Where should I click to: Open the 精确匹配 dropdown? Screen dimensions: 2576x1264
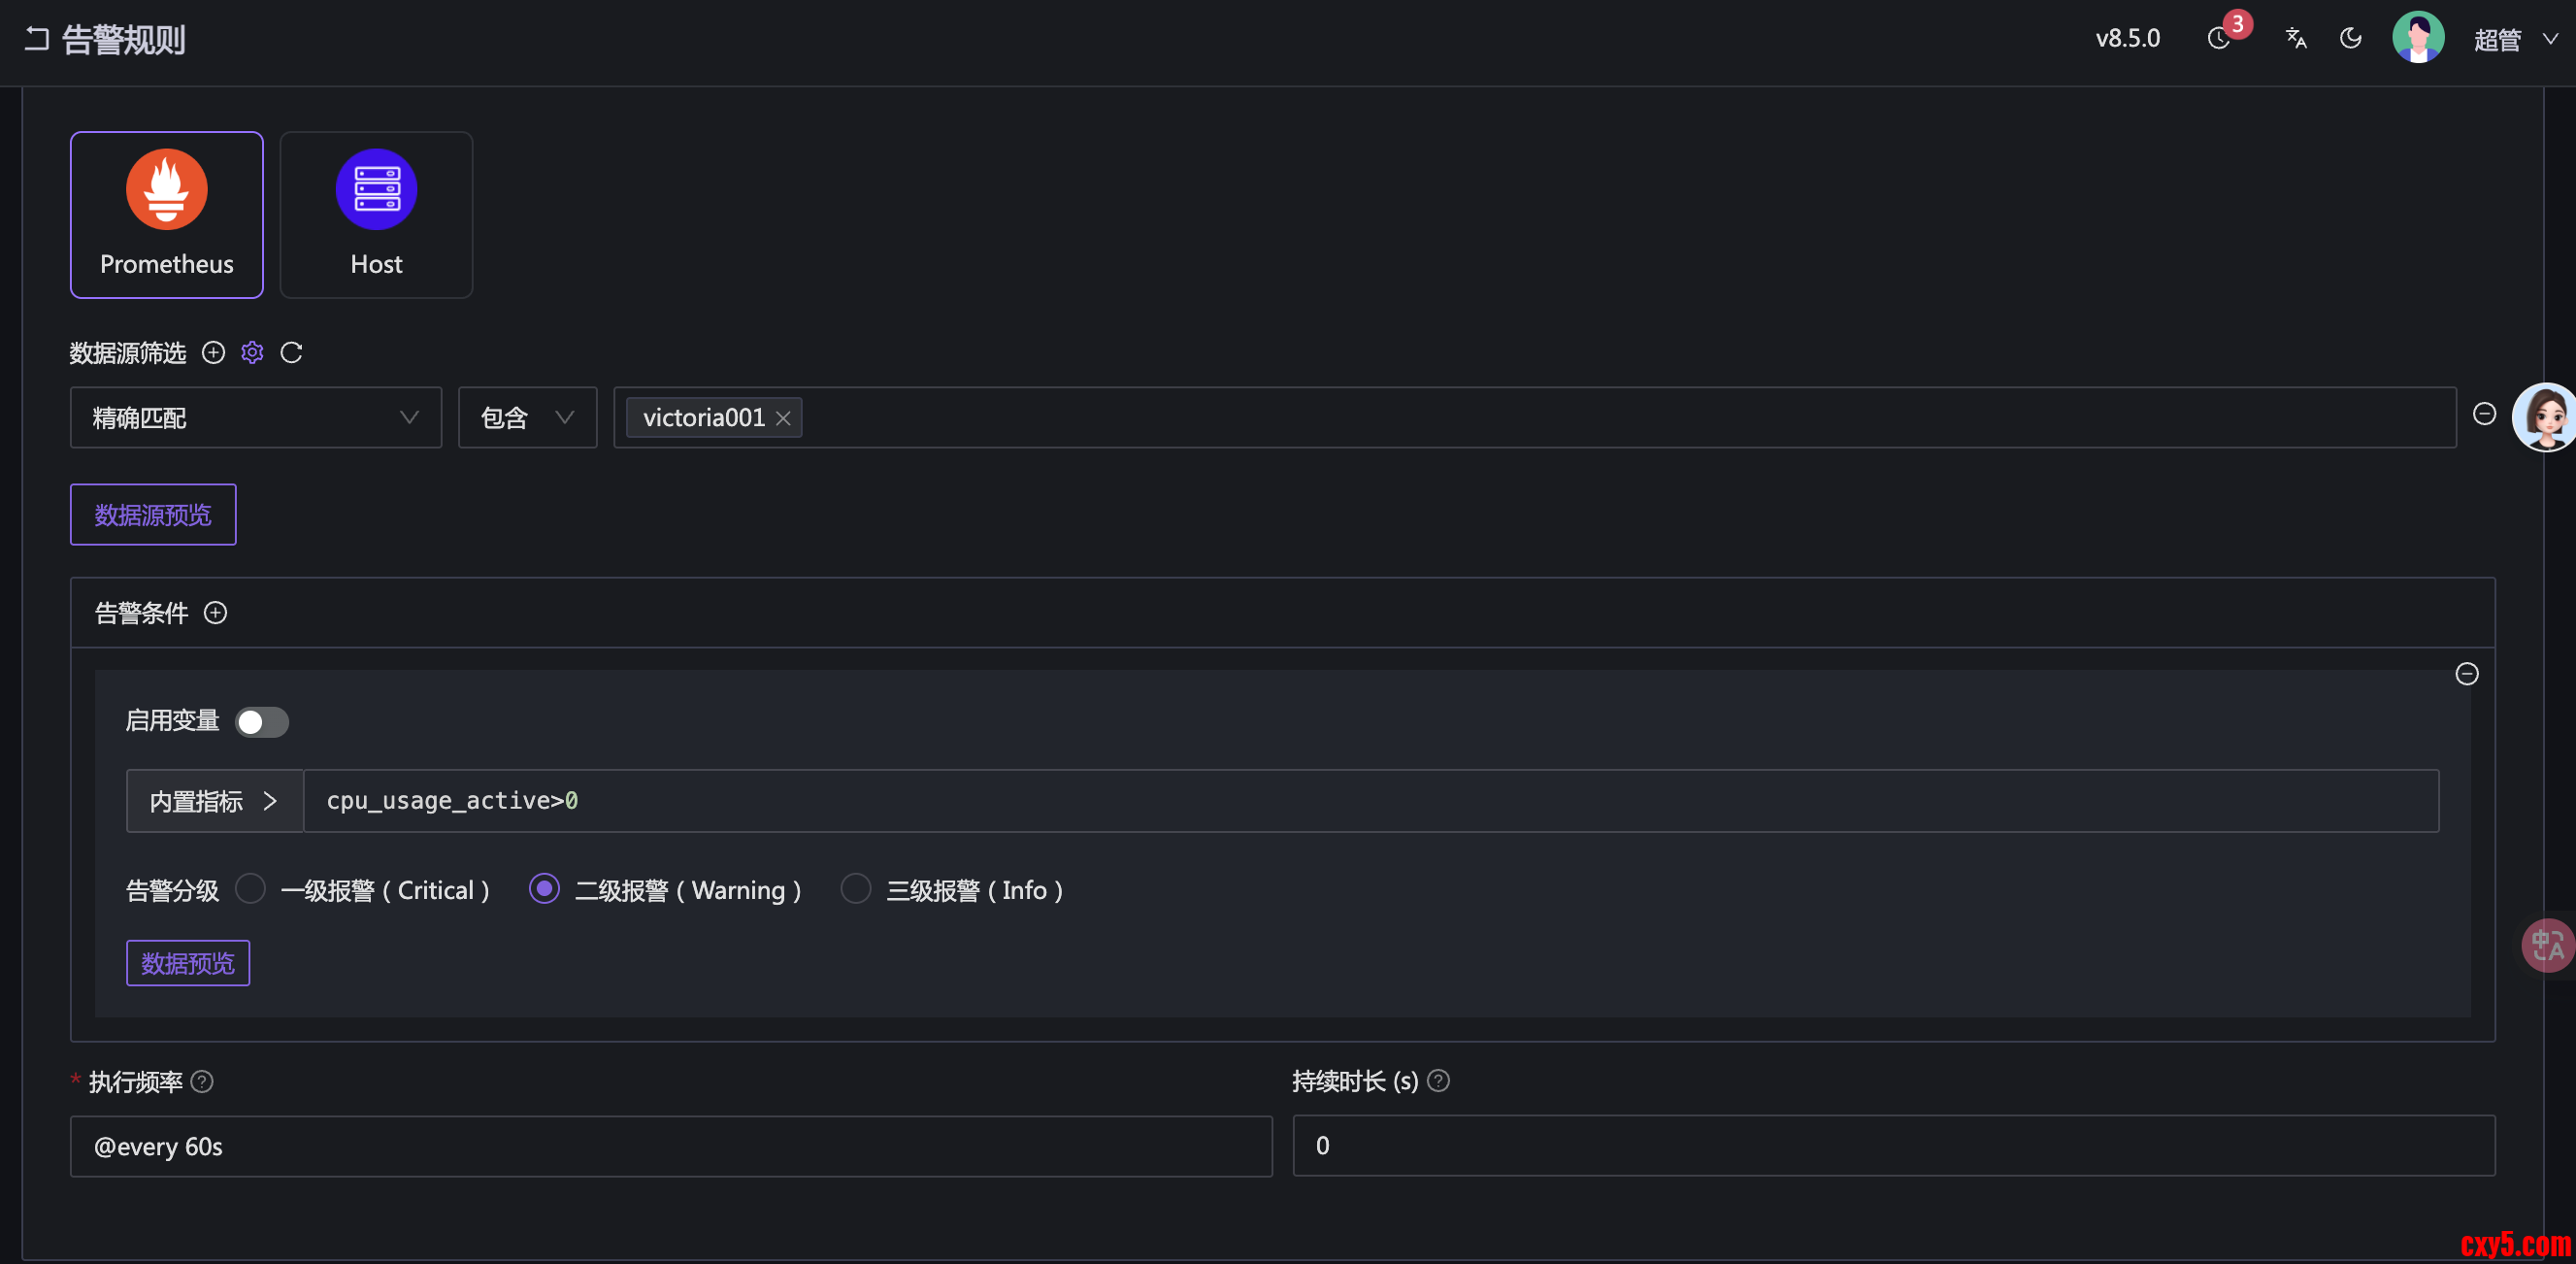click(255, 417)
